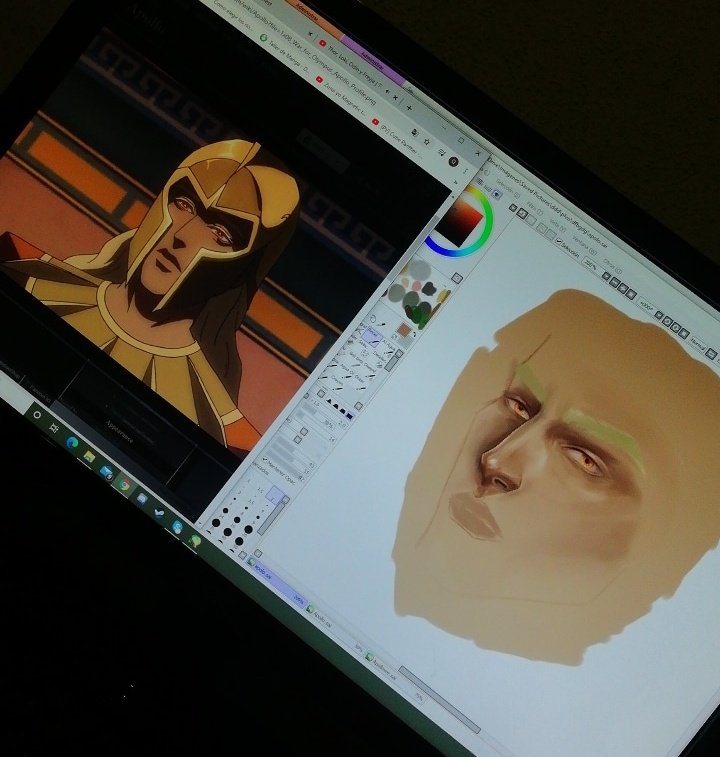This screenshot has height=757, width=720.
Task: Select the highlighted brush size preset
Action: click(x=275, y=495)
